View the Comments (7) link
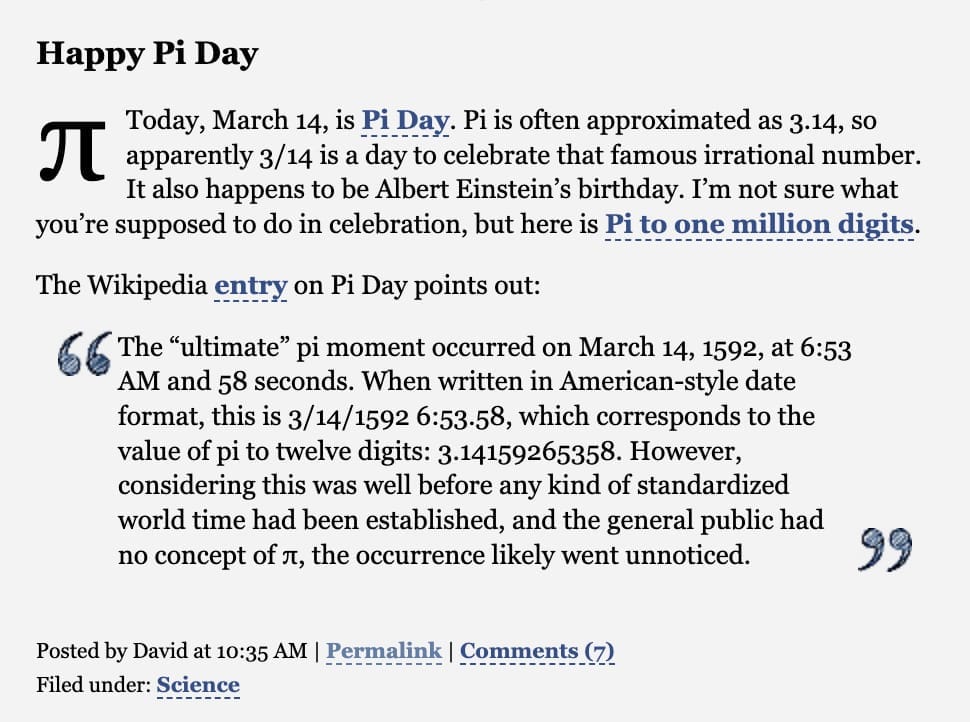 (537, 651)
